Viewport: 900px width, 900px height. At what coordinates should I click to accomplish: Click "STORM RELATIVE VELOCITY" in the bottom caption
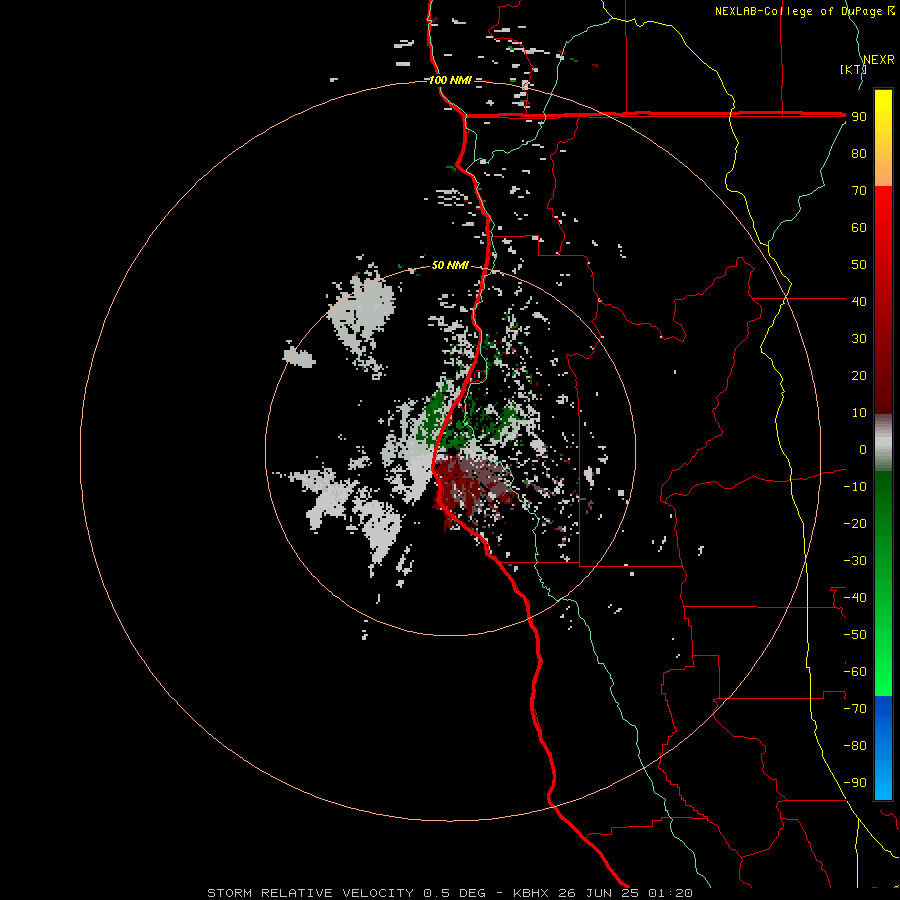coord(310,893)
